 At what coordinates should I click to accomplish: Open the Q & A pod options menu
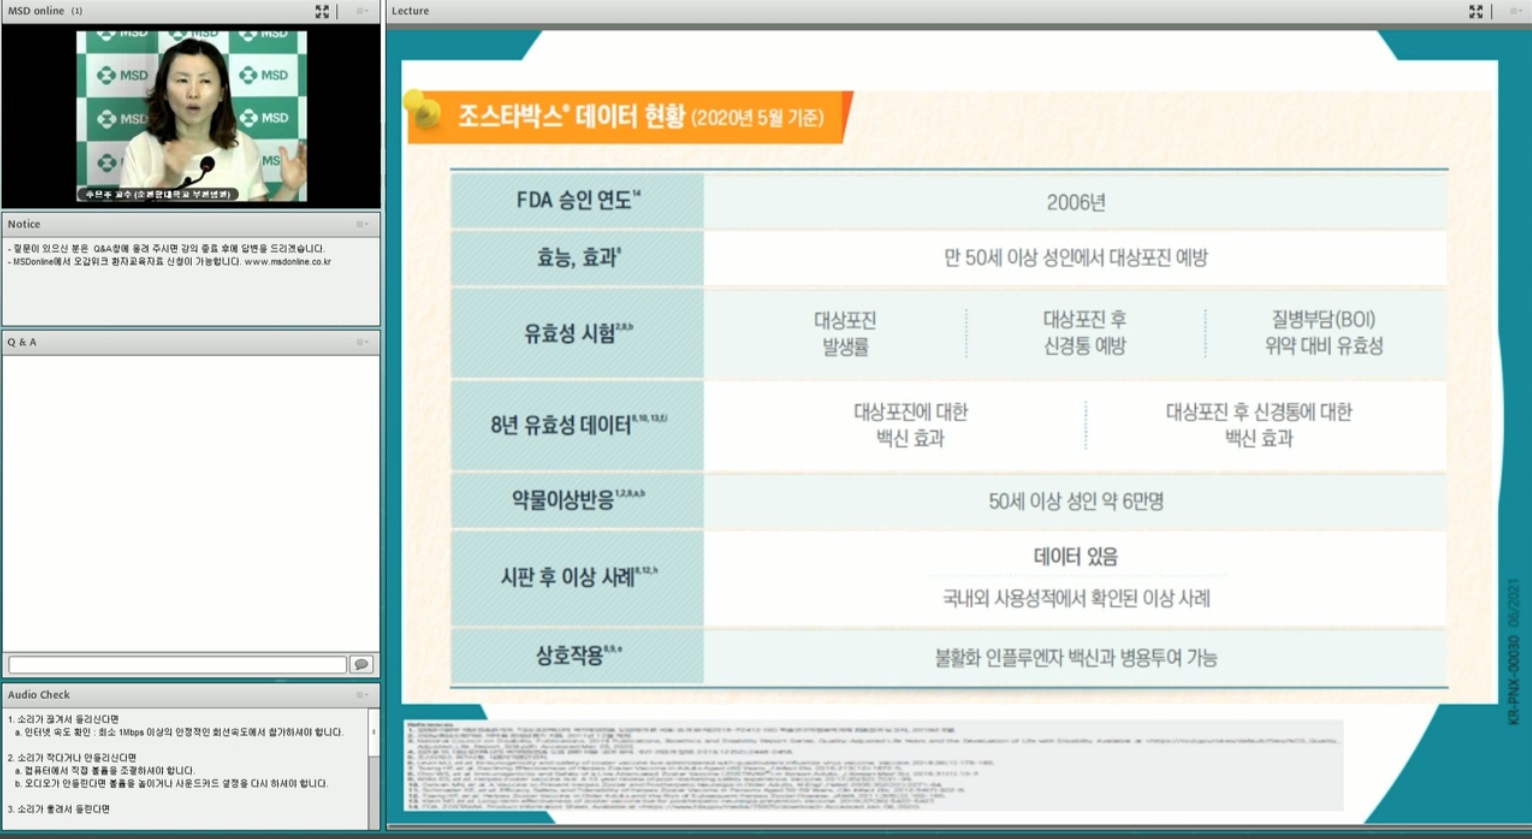pos(361,342)
